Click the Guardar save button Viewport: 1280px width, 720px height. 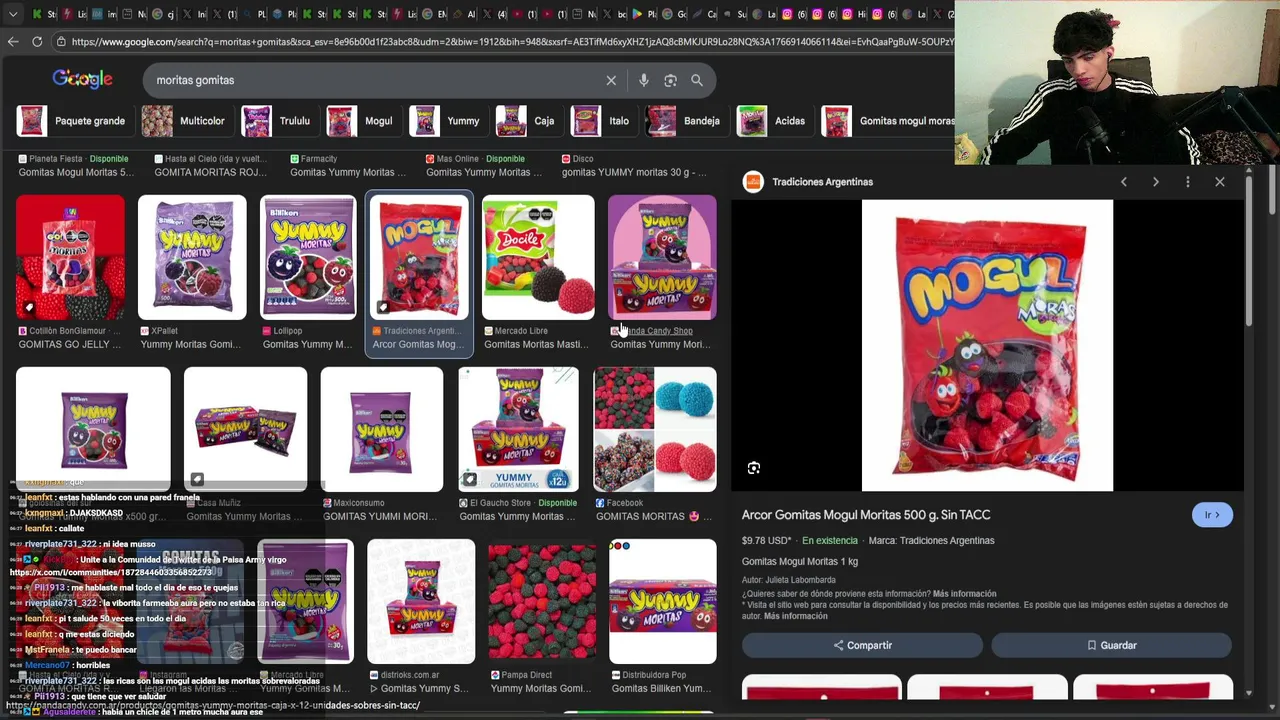[x=1111, y=645]
